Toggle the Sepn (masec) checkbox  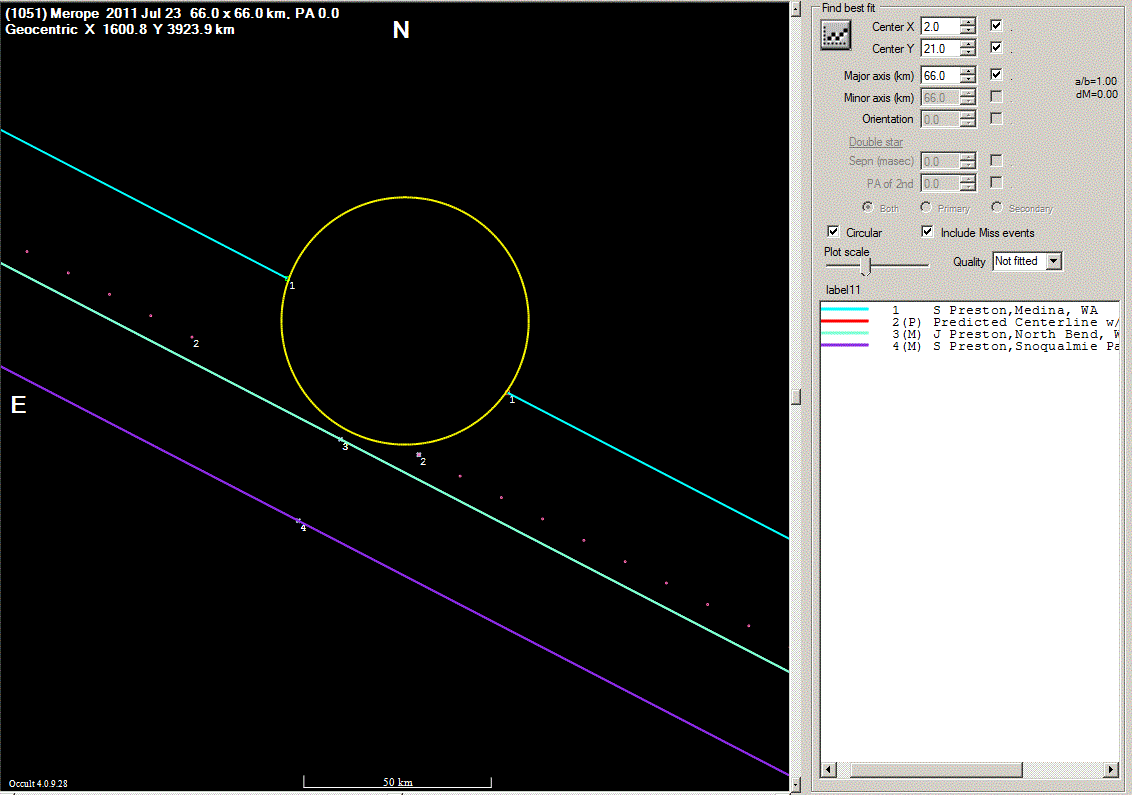[x=996, y=160]
